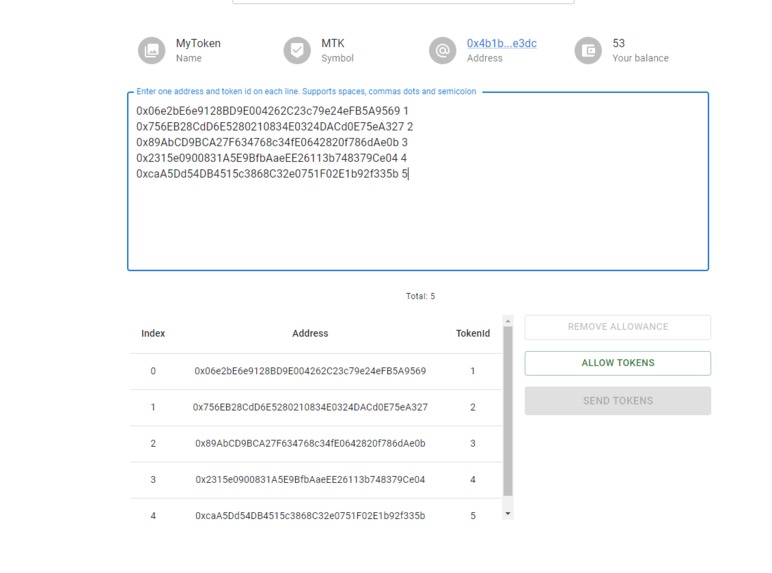772x573 pixels.
Task: Click the MyToken name text
Action: pyautogui.click(x=198, y=43)
